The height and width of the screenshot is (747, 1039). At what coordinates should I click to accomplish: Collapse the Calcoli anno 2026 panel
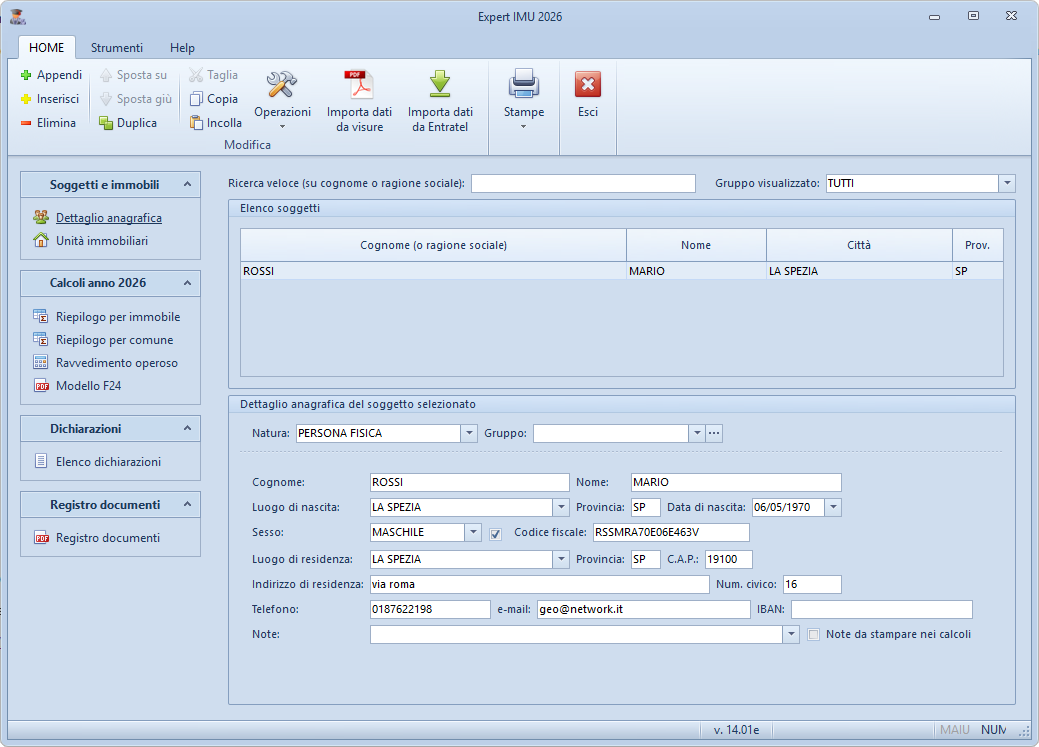[x=187, y=284]
